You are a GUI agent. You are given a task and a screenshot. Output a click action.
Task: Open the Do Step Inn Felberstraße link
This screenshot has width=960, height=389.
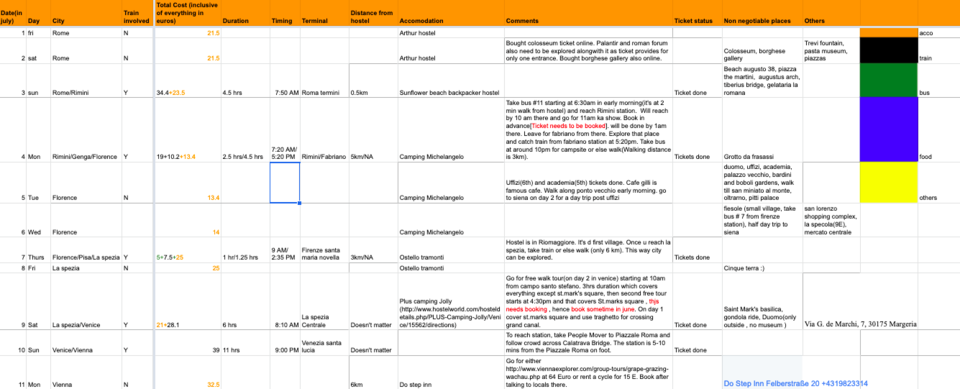pos(795,383)
